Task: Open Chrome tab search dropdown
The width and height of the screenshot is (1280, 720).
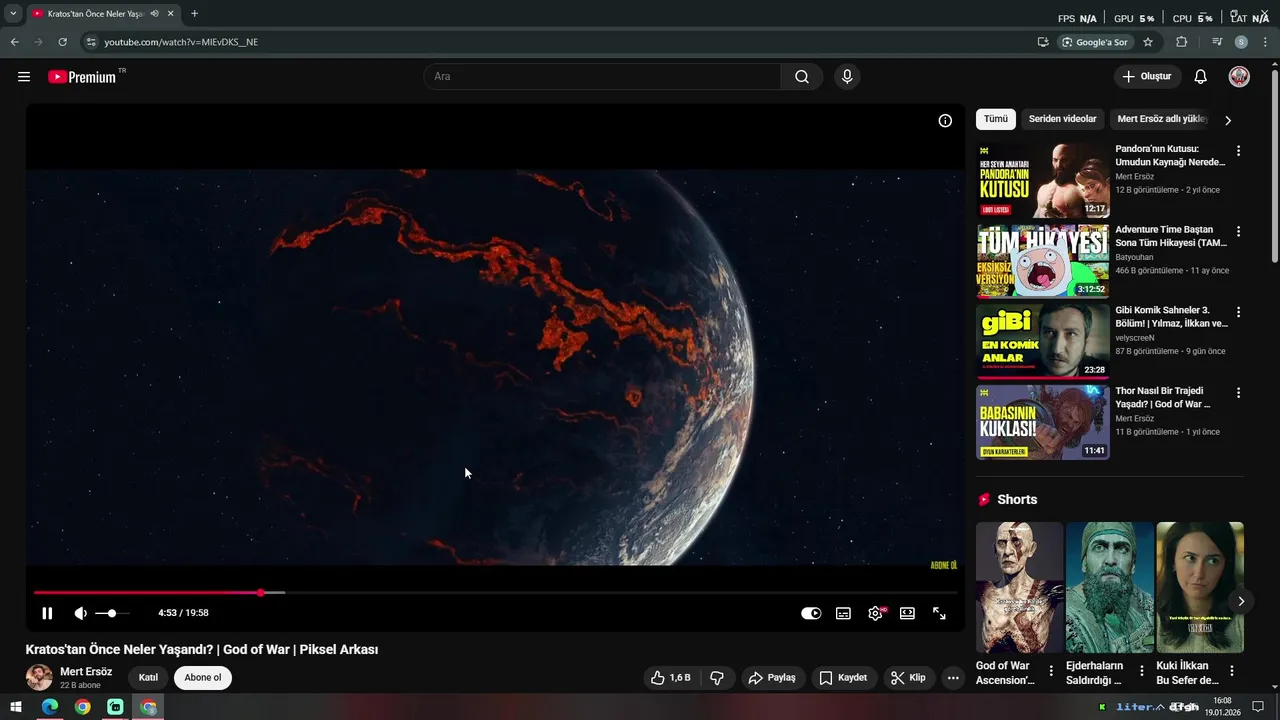Action: click(13, 14)
